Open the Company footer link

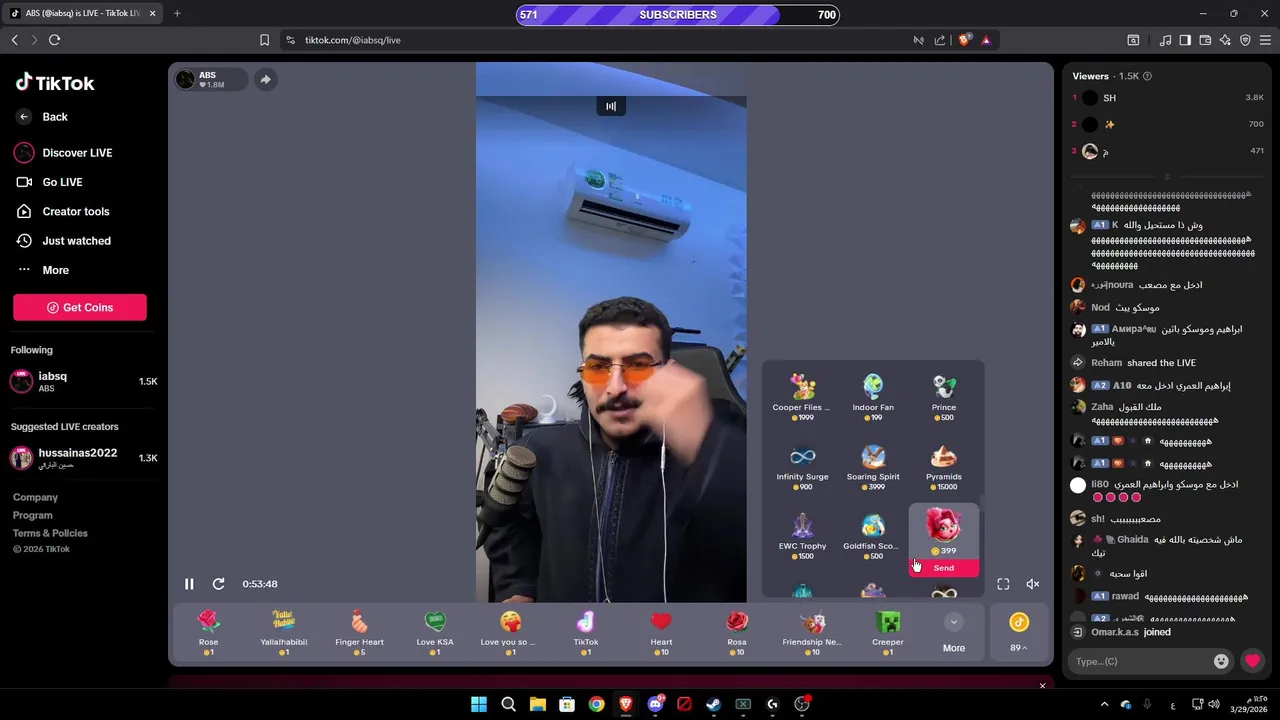35,497
